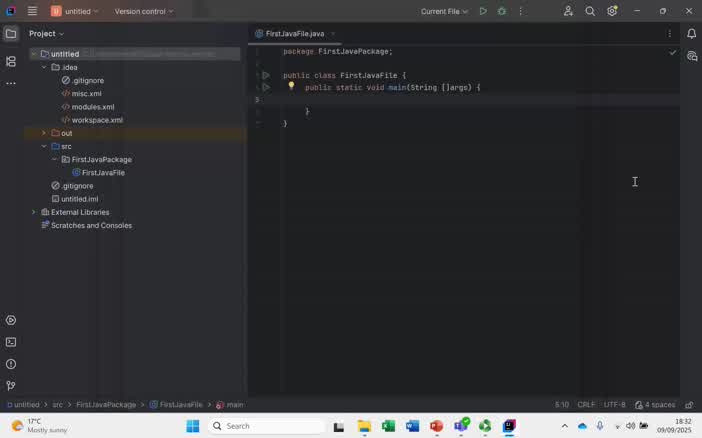
Task: Run the current file with green play
Action: (483, 11)
